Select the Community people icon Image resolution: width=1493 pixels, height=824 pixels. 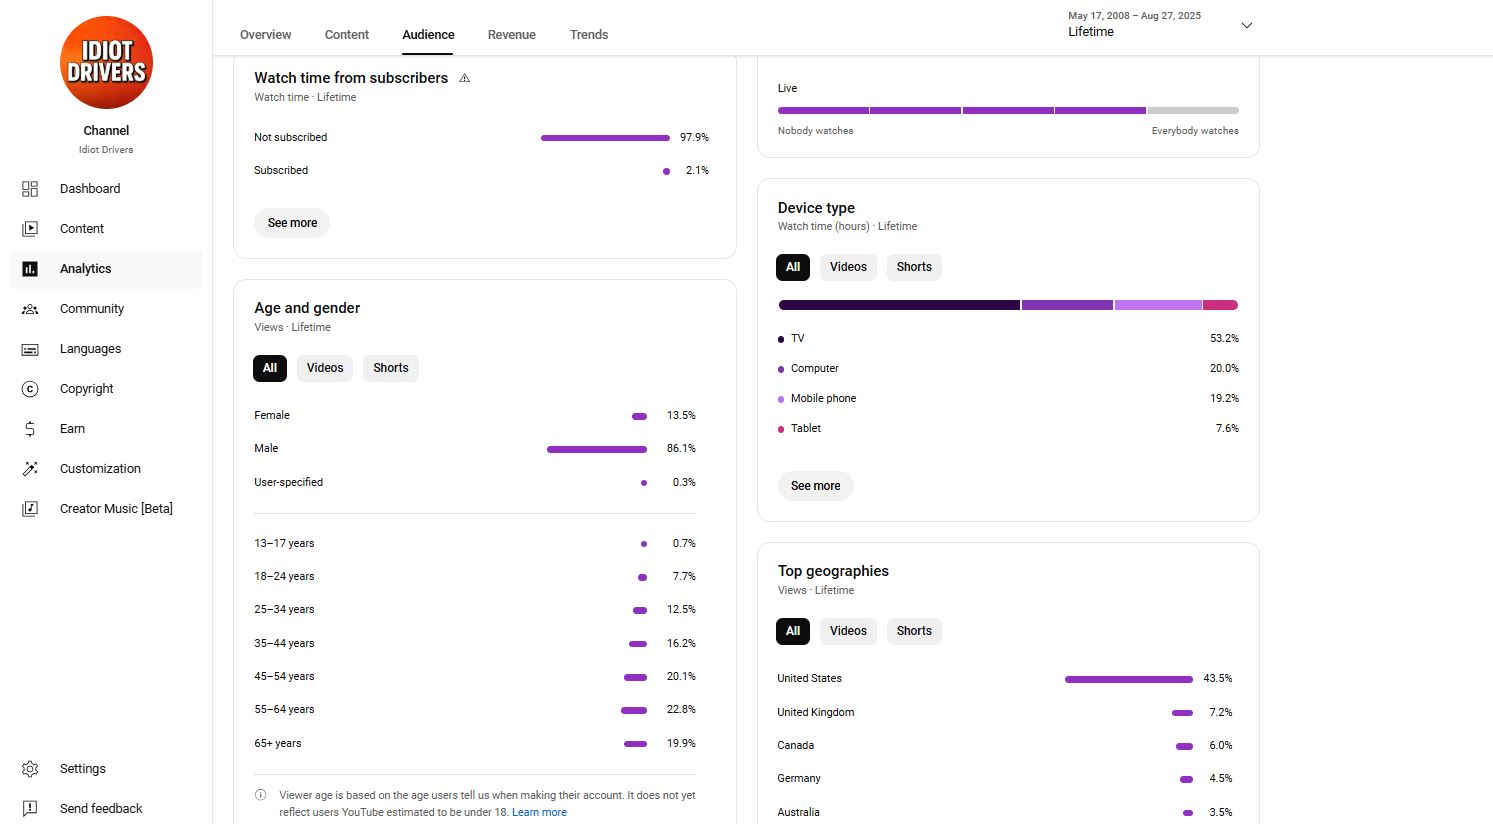click(30, 309)
